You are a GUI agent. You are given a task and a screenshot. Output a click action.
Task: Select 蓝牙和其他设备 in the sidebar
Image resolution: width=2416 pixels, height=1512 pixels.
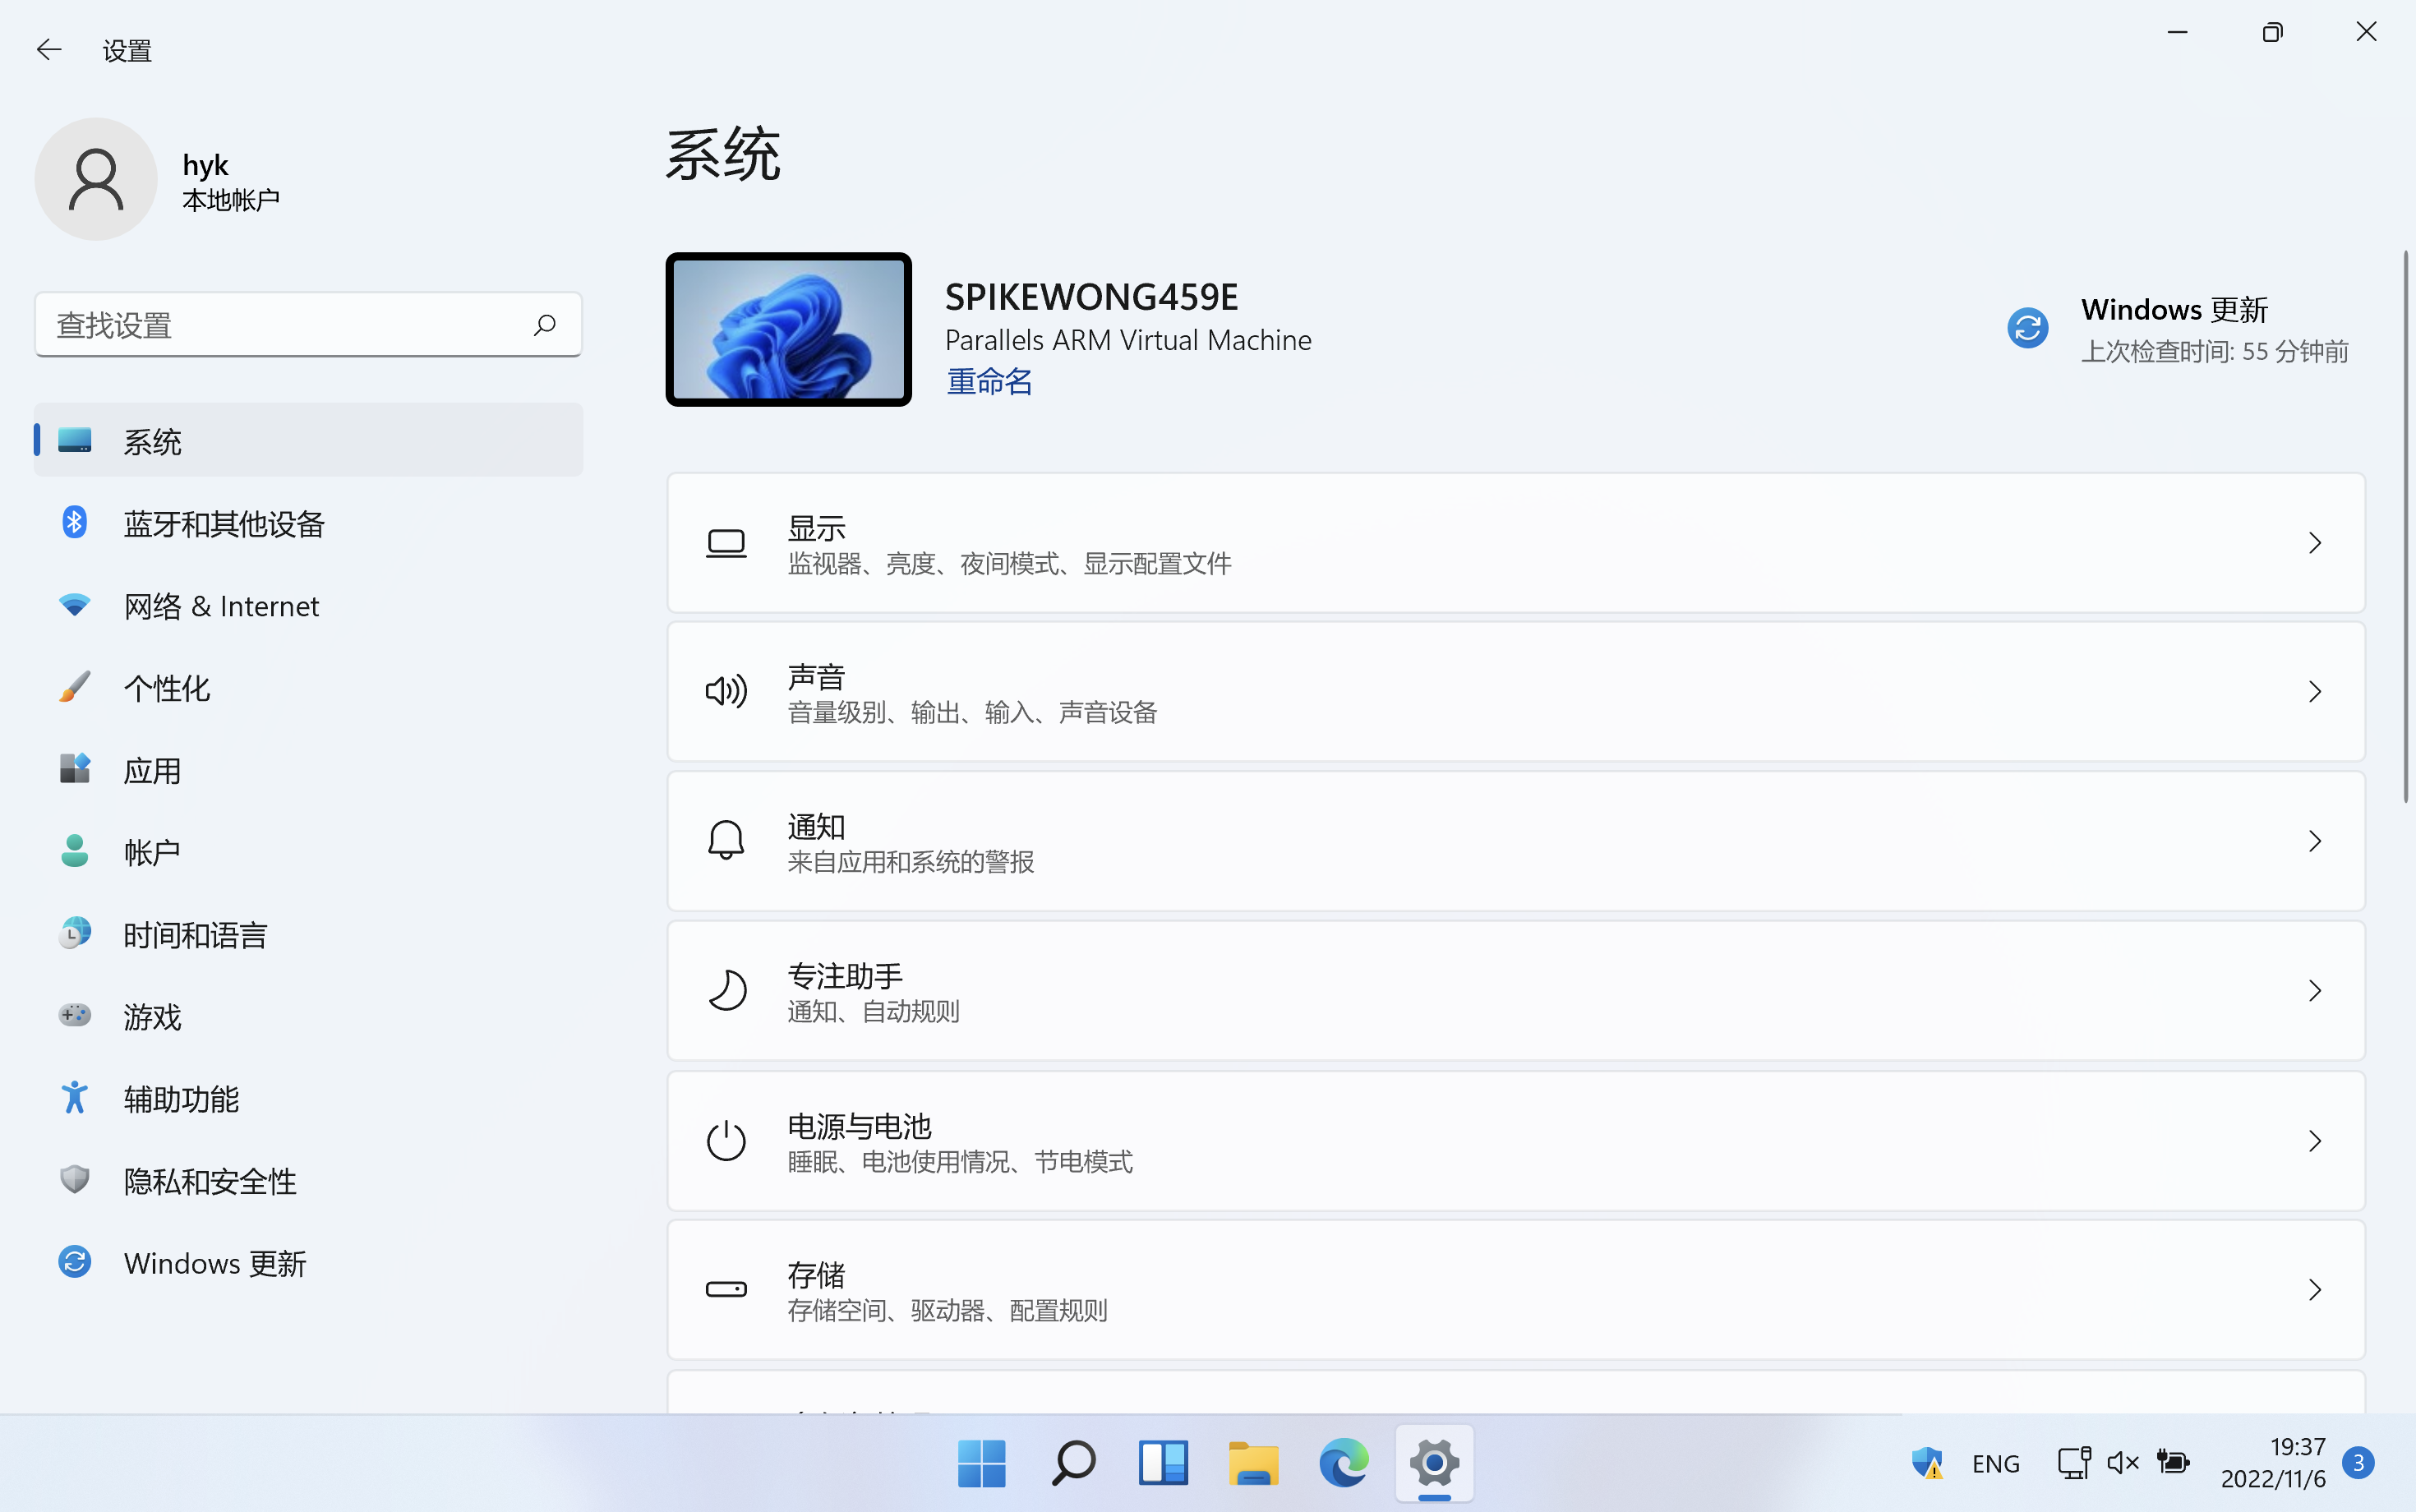click(308, 523)
